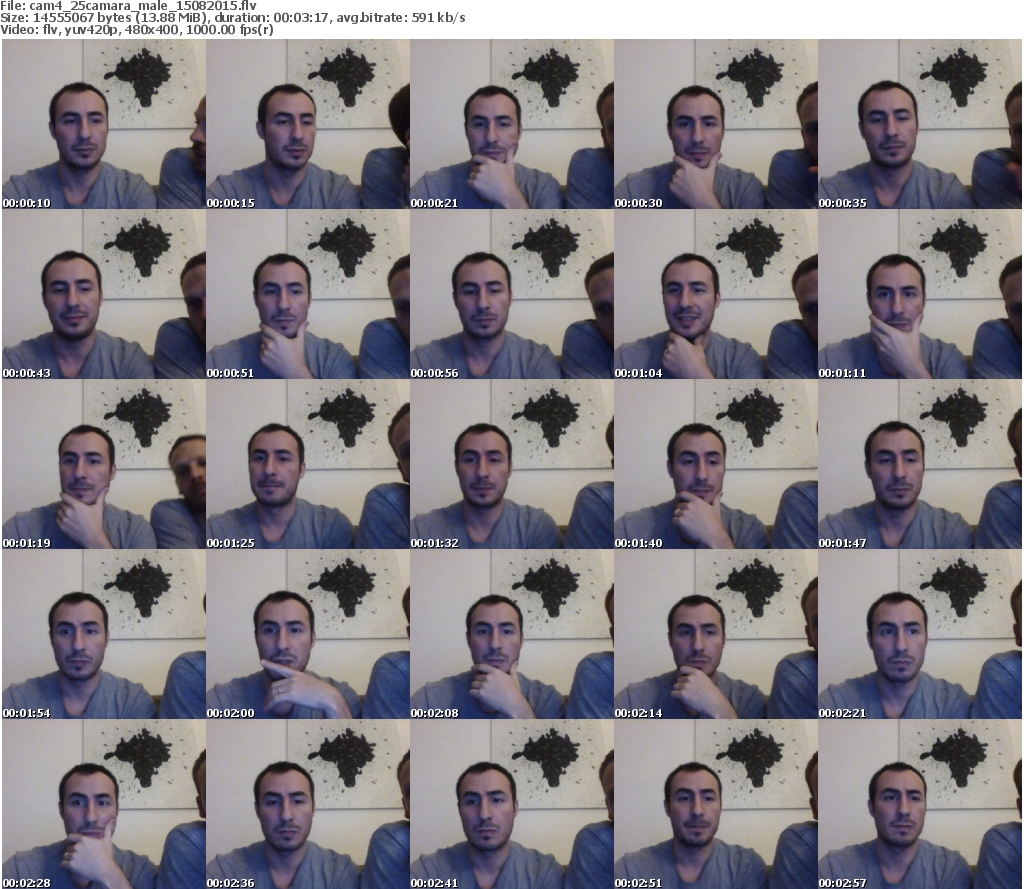Pick the preview frame at 00:01:40
Viewport: 1024px width, 889px height.
click(716, 464)
